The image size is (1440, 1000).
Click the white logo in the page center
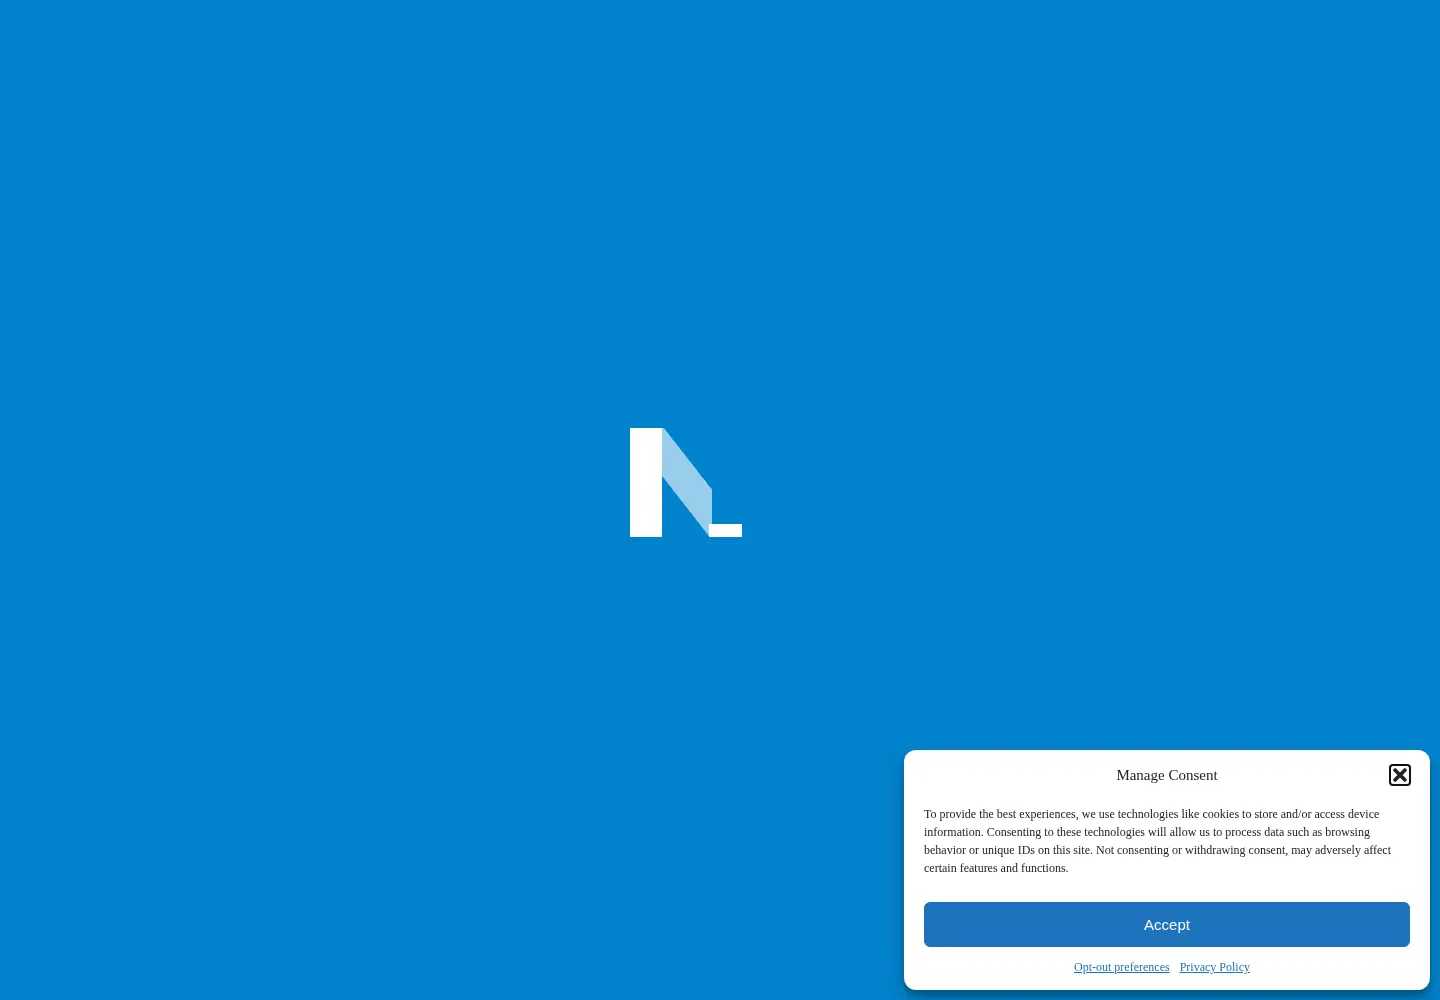coord(686,483)
